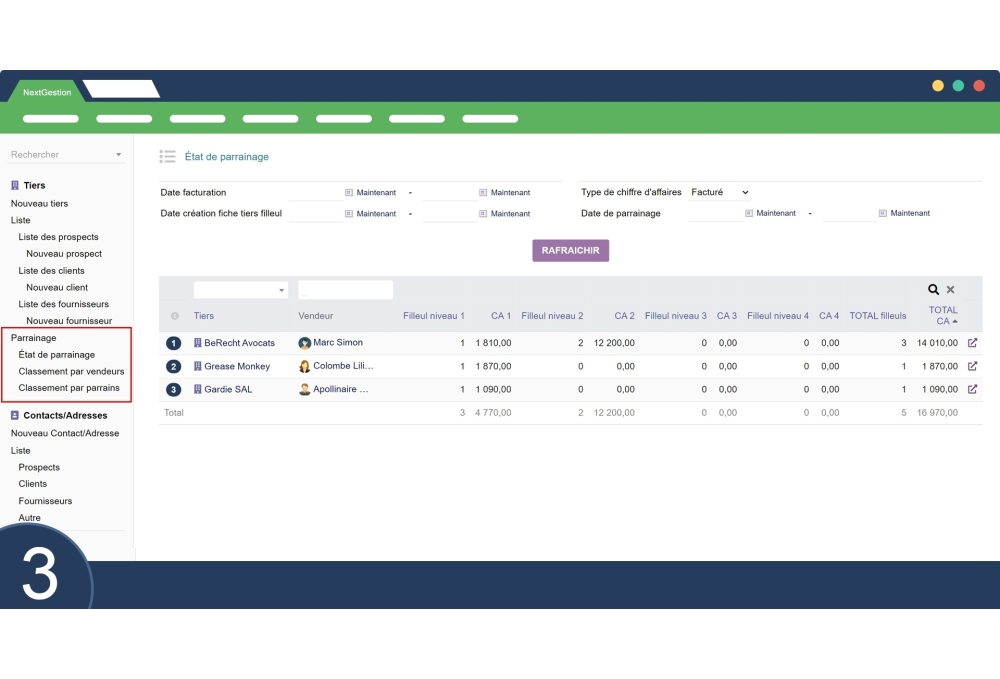Open Liste des clients menu item

pyautogui.click(x=51, y=271)
